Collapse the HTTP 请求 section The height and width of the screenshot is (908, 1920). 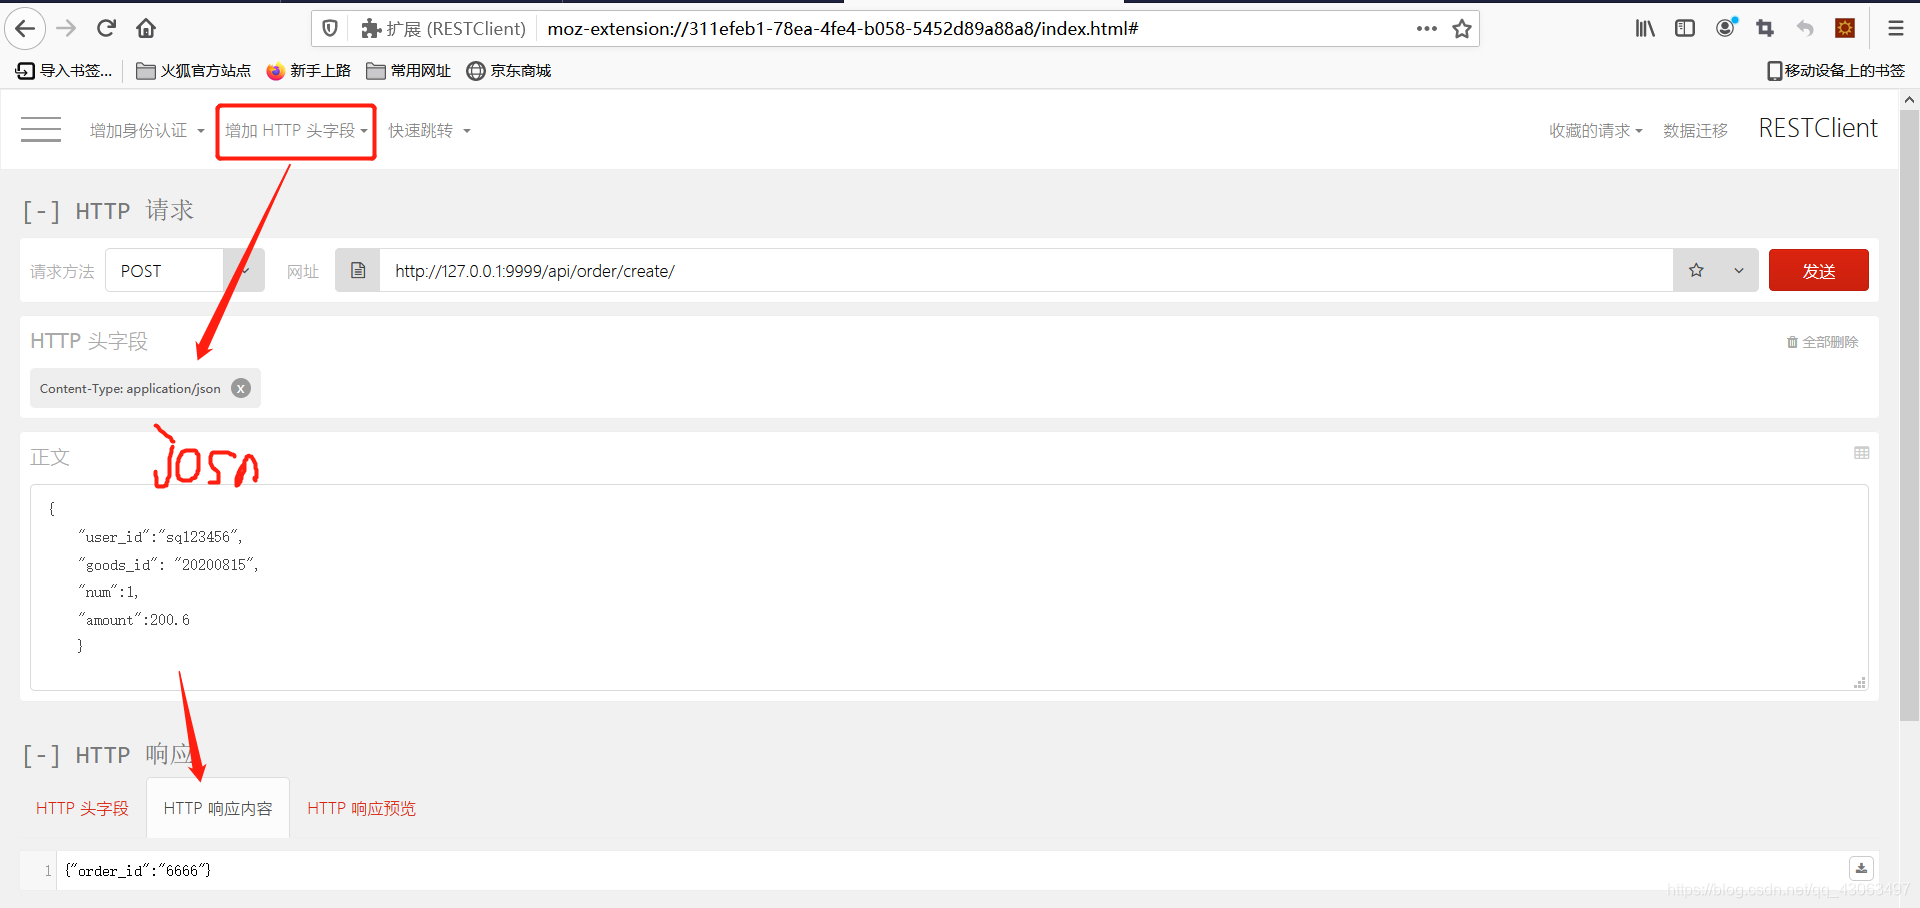(41, 211)
